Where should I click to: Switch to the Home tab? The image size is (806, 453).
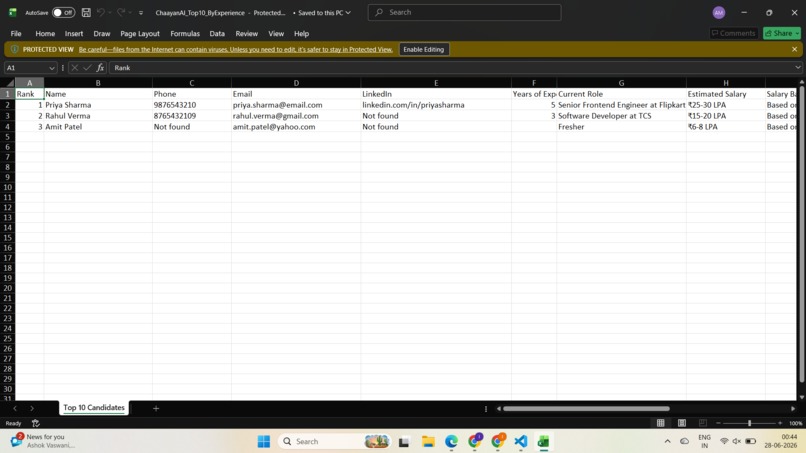click(x=45, y=33)
